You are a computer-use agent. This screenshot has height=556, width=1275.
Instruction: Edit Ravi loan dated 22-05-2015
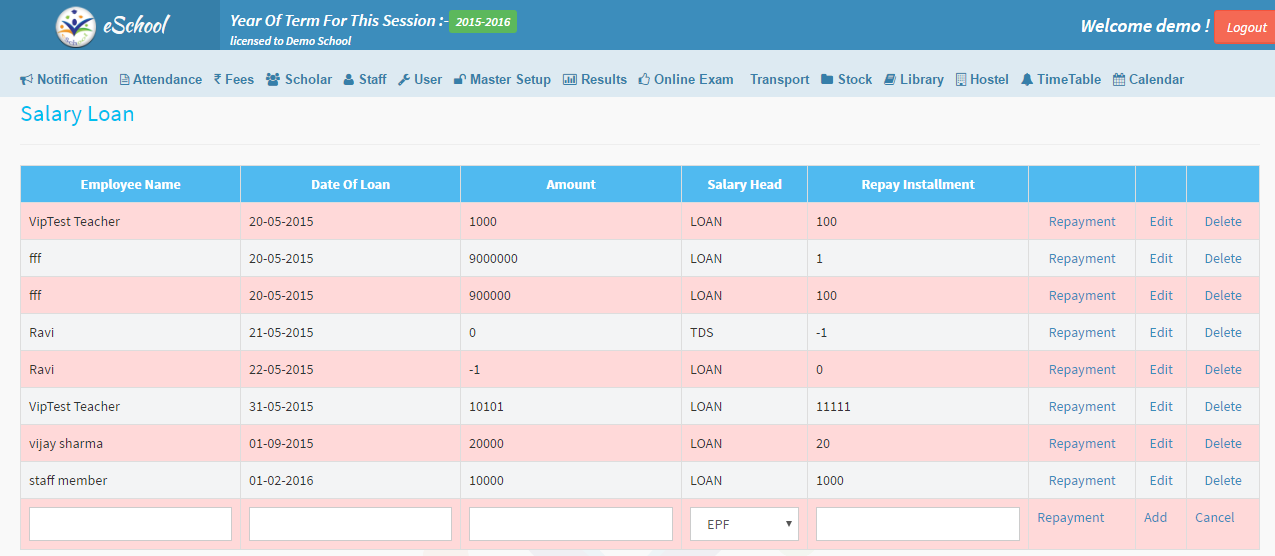coord(1161,369)
